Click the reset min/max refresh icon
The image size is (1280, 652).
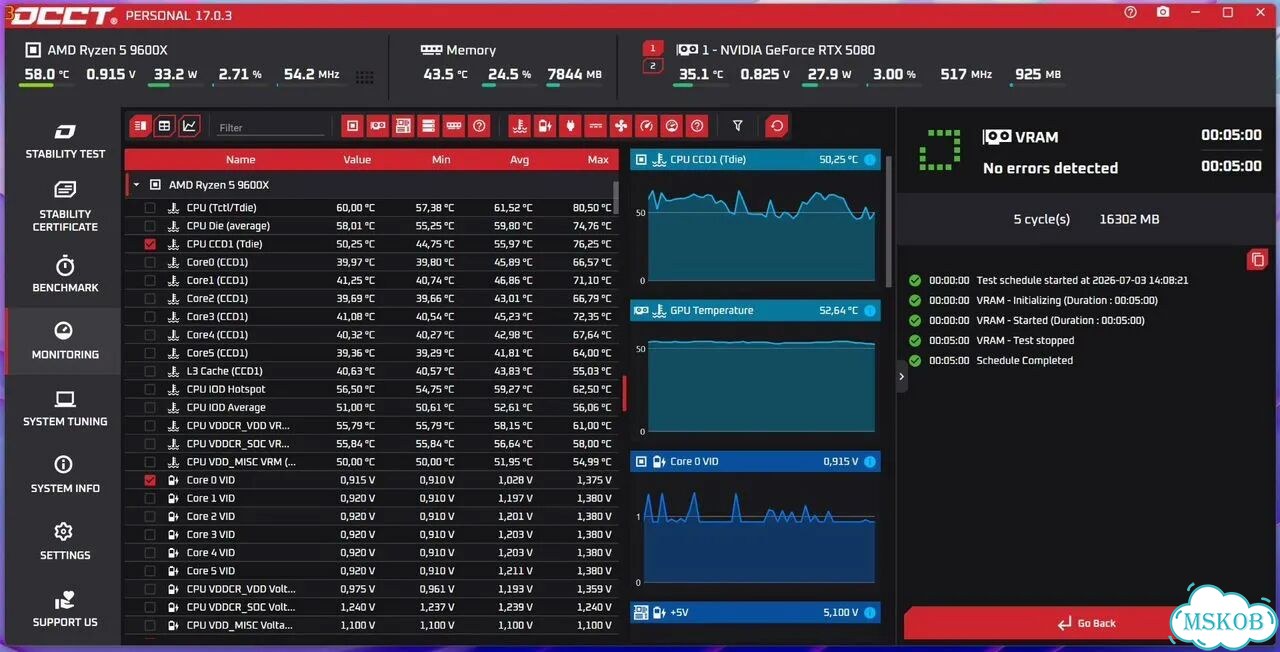coord(777,126)
